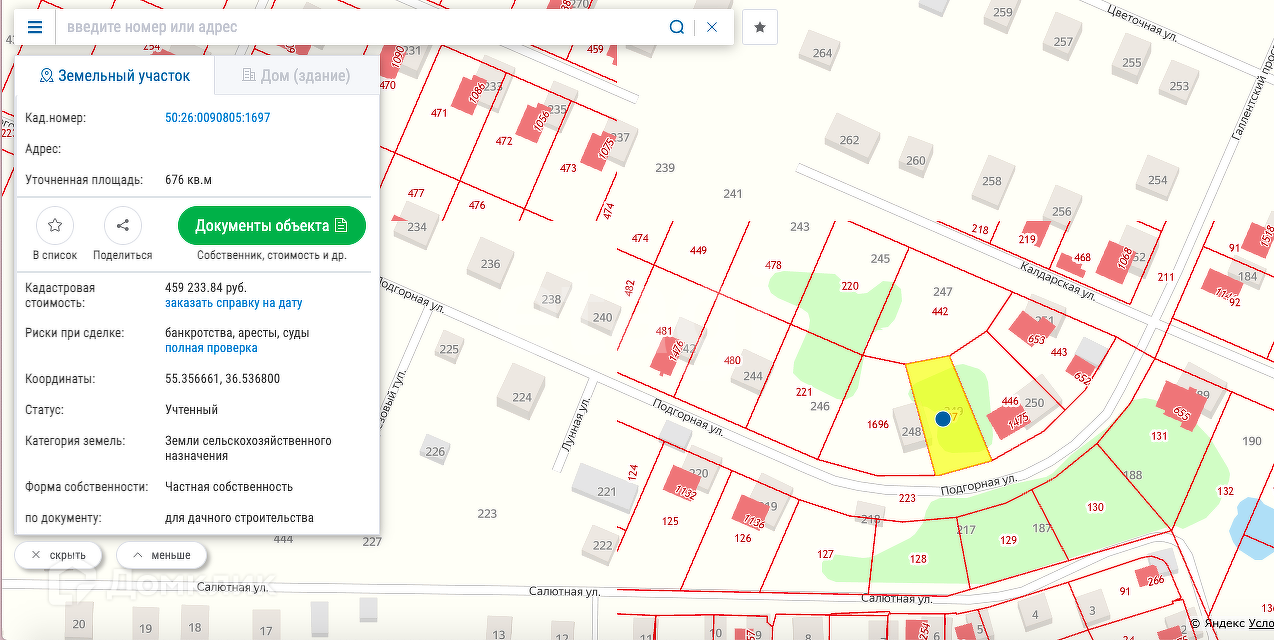This screenshot has width=1274, height=640.
Task: Select parcel 442 on map
Action: coord(939,311)
